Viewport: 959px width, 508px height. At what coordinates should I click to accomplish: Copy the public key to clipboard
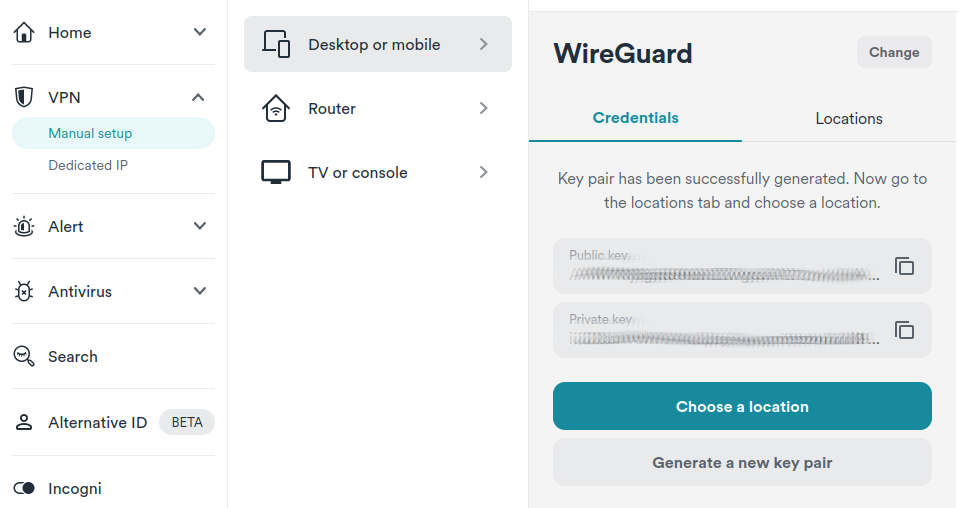[904, 266]
